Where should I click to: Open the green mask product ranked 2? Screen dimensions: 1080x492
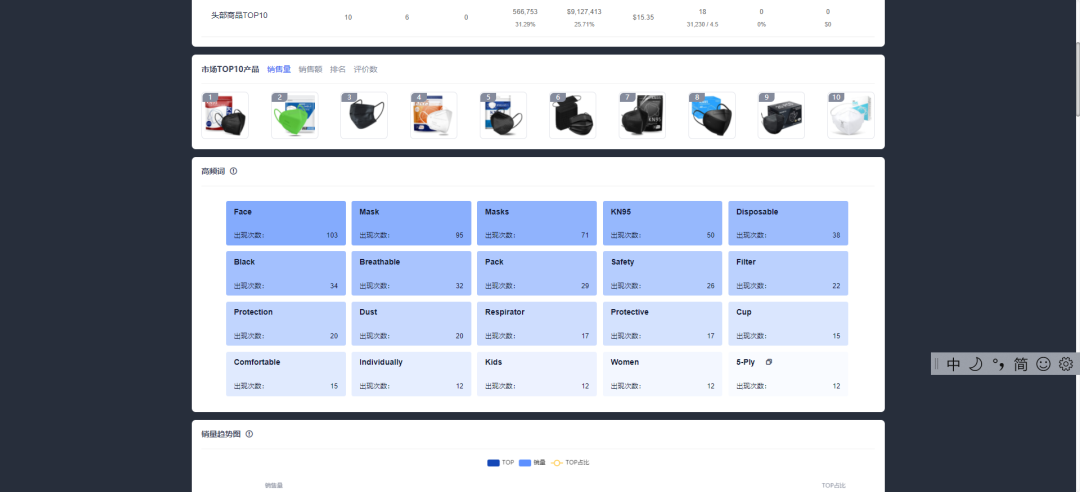tap(294, 116)
